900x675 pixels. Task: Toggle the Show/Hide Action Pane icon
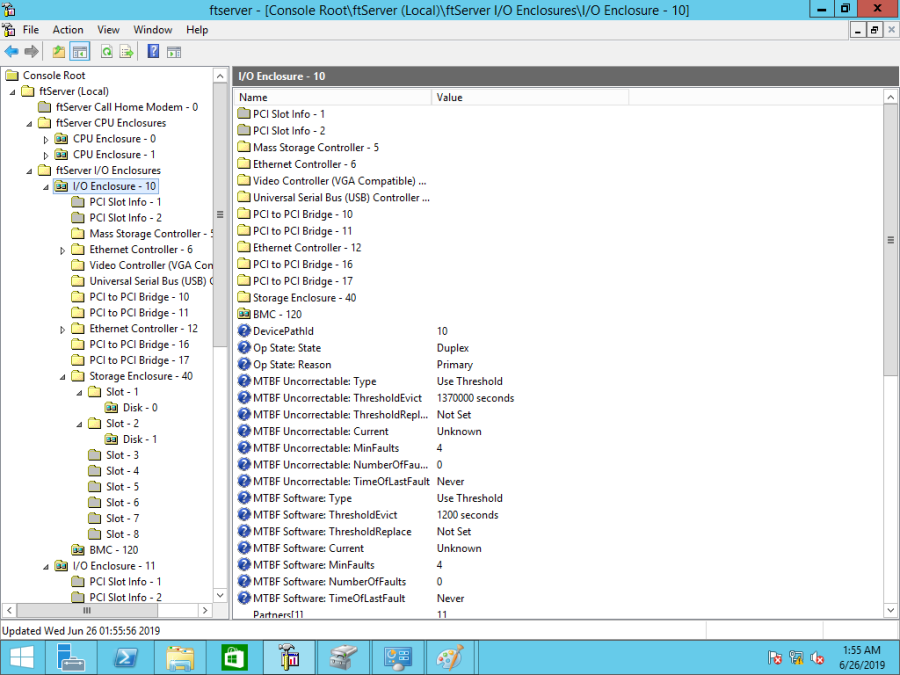point(174,52)
